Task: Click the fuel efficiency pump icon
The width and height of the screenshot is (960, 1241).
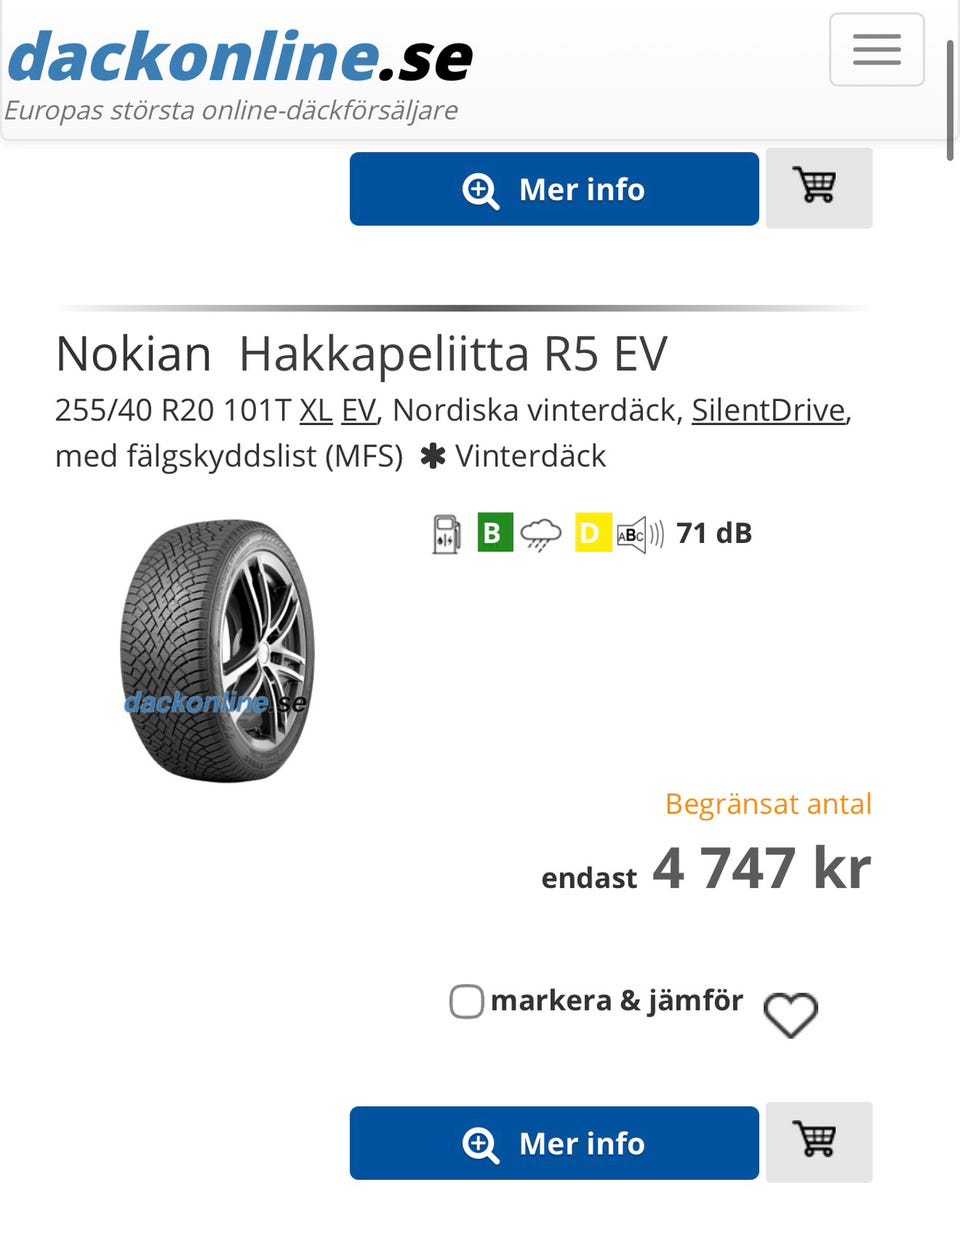Action: [x=446, y=533]
